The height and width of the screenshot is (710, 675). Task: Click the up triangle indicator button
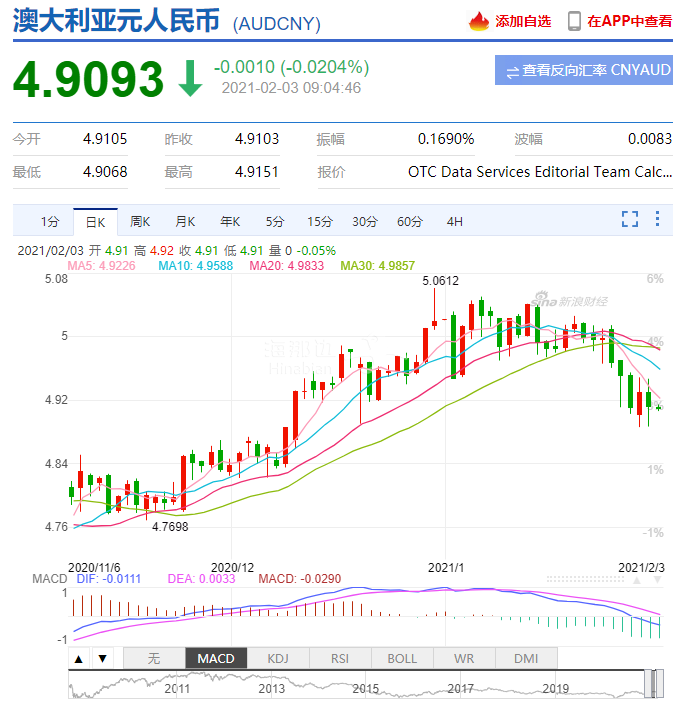pos(78,658)
